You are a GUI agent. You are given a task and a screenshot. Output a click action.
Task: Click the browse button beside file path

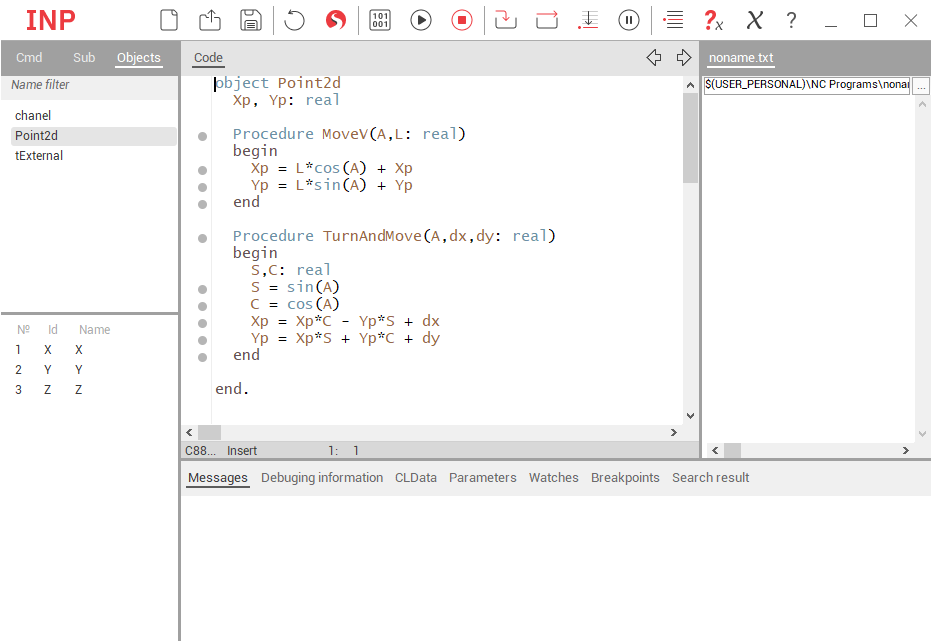921,86
